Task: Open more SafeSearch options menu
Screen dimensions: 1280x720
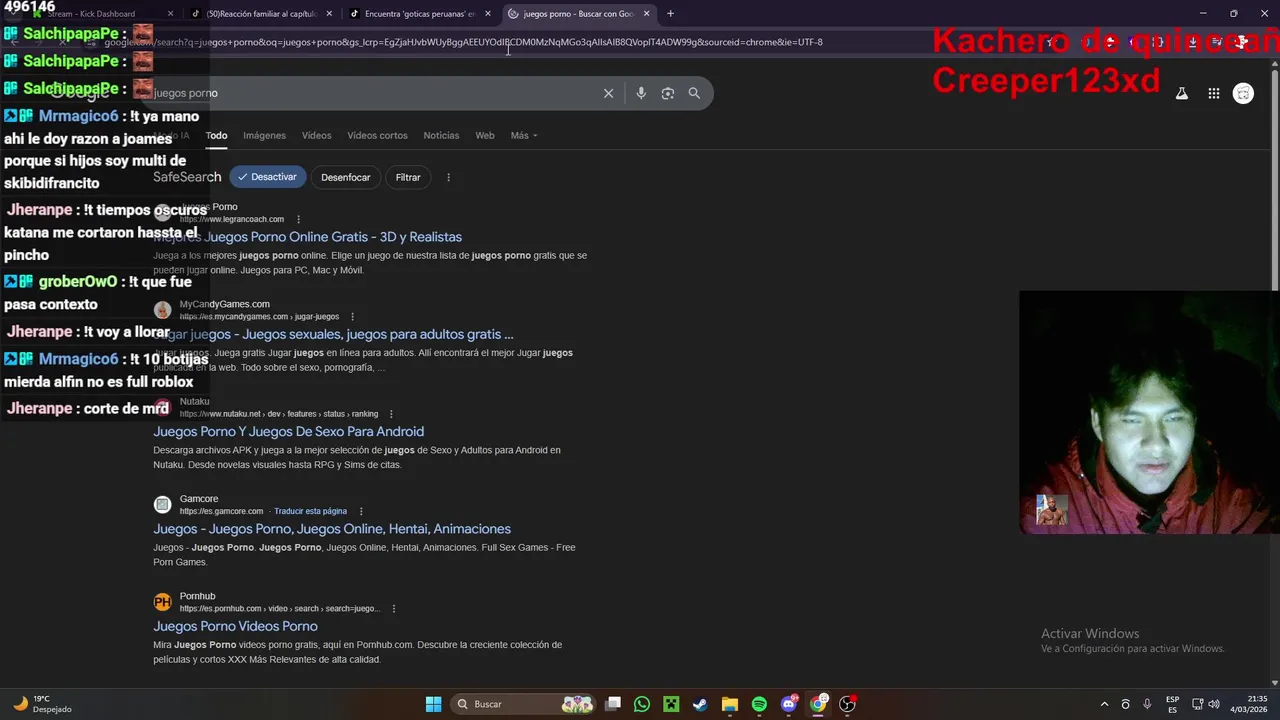Action: pos(448,177)
